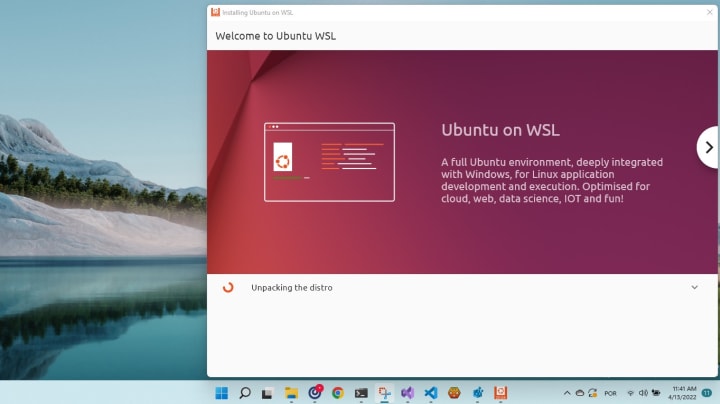Switch to the Ubuntu installer taskbar icon
The image size is (720, 404).
click(x=501, y=393)
